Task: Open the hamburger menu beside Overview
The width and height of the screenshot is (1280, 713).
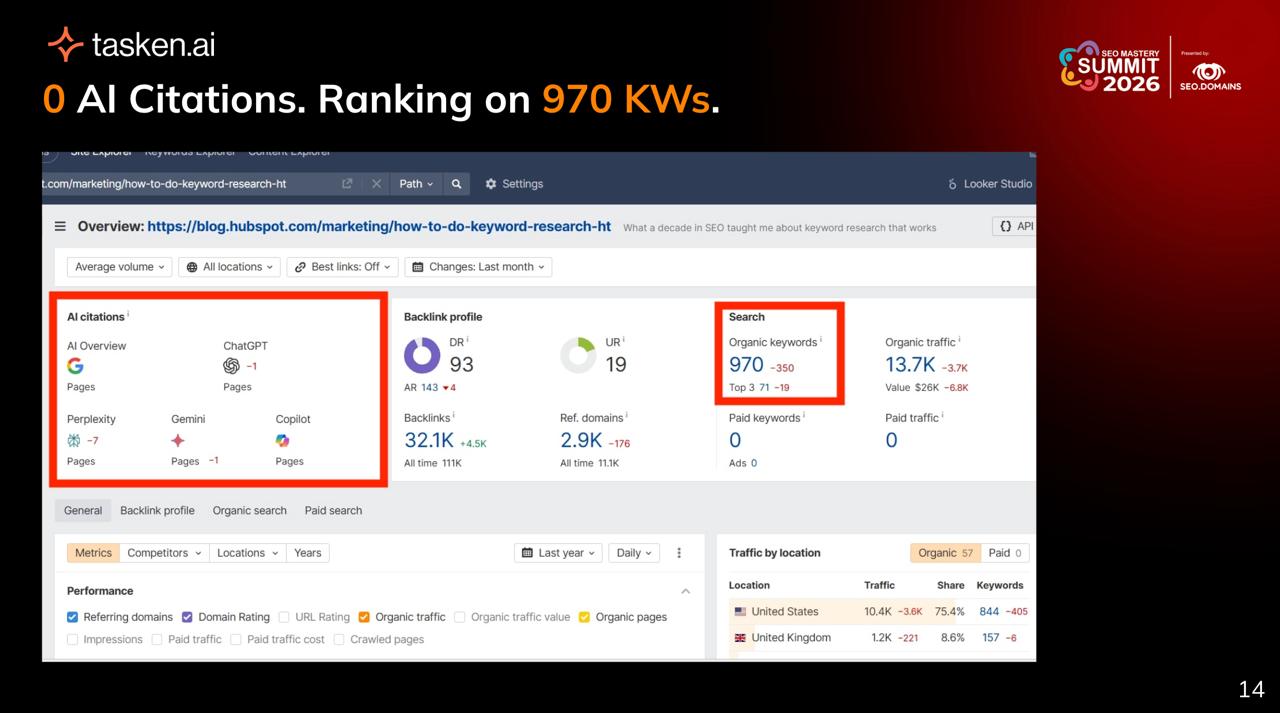Action: (x=61, y=227)
